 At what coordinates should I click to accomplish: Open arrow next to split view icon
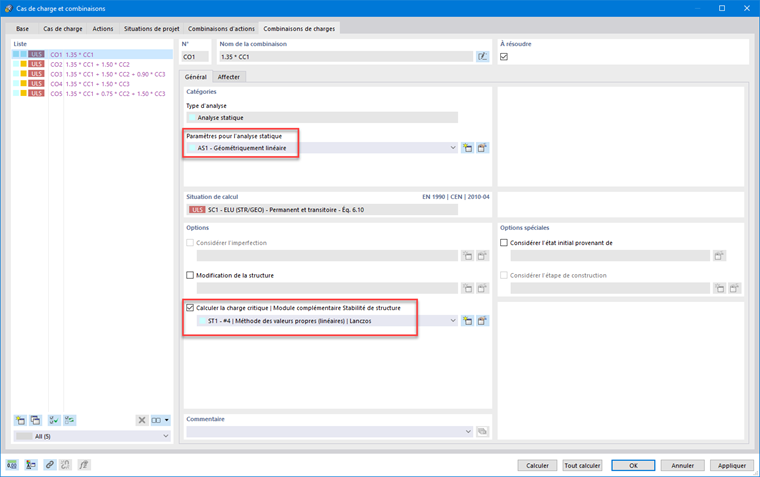[x=167, y=420]
